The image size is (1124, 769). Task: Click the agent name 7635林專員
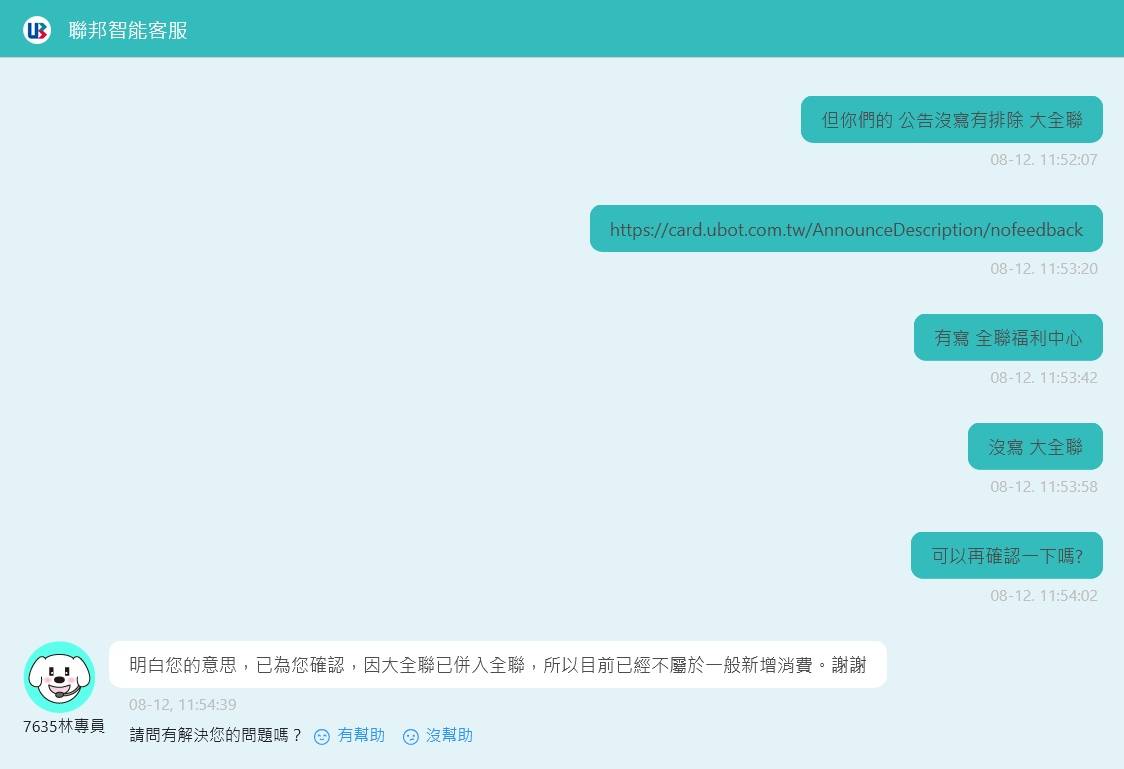[64, 726]
